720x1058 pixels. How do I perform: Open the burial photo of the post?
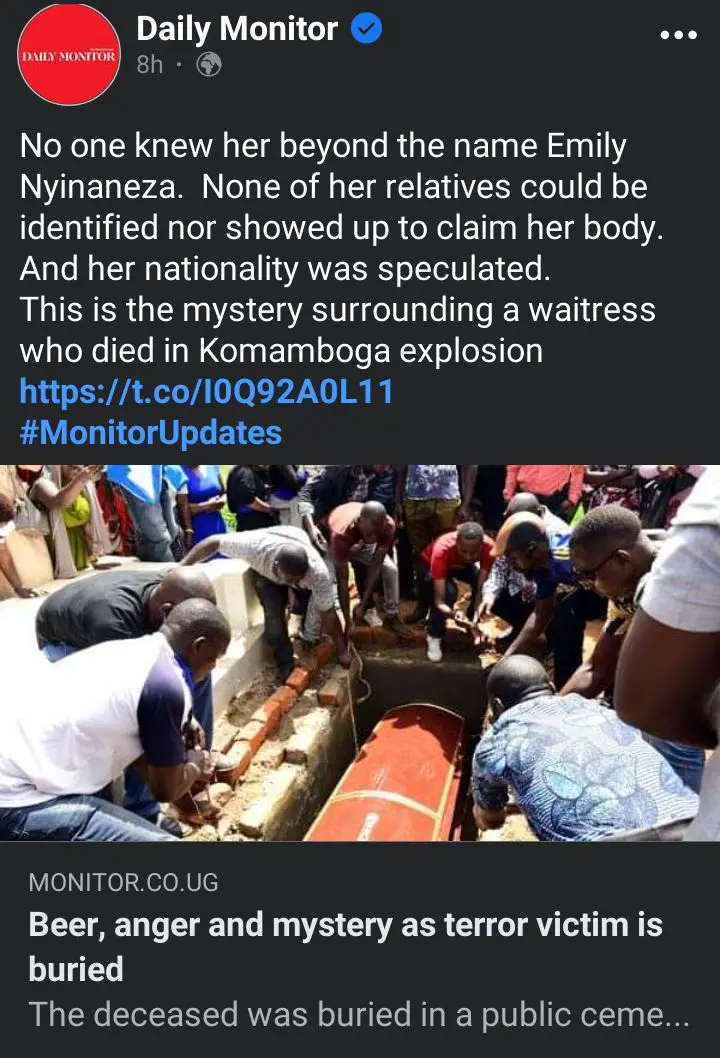(x=360, y=652)
